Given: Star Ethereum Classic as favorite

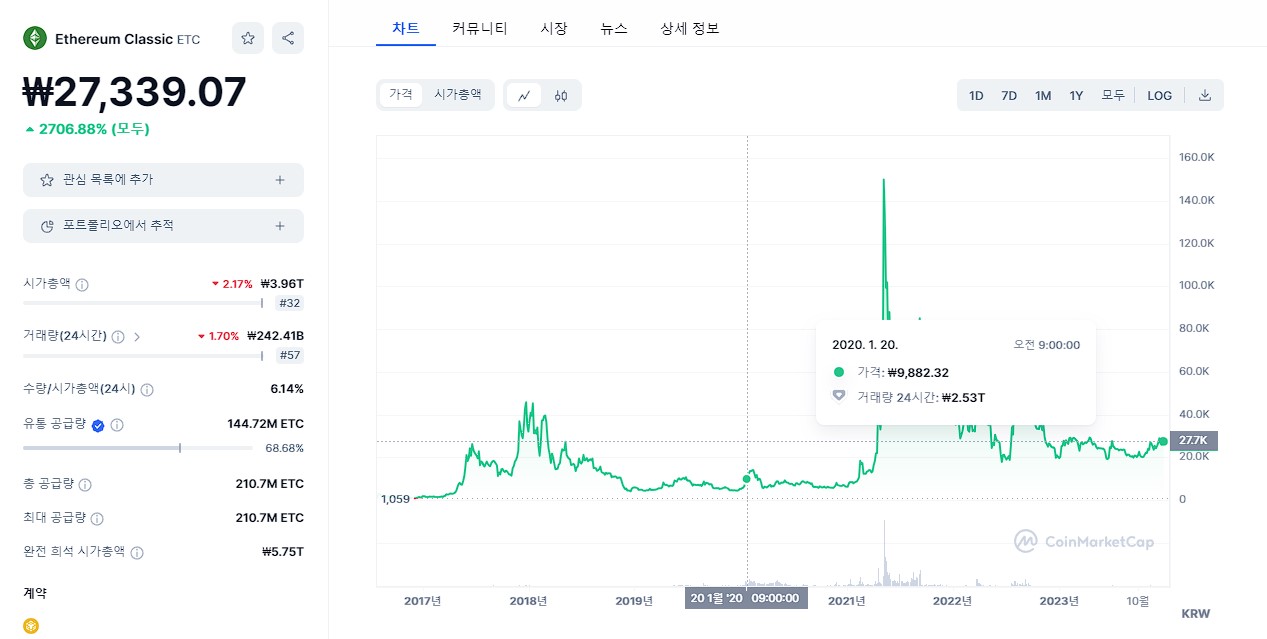Looking at the screenshot, I should coord(248,38).
